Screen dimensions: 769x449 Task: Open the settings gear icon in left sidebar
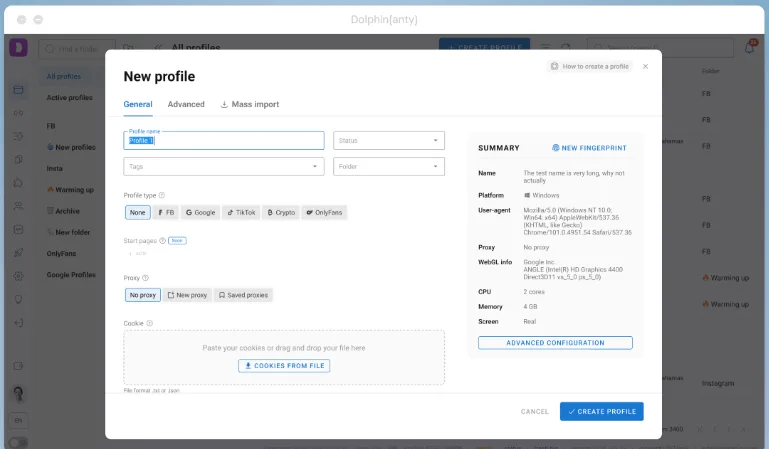[19, 276]
